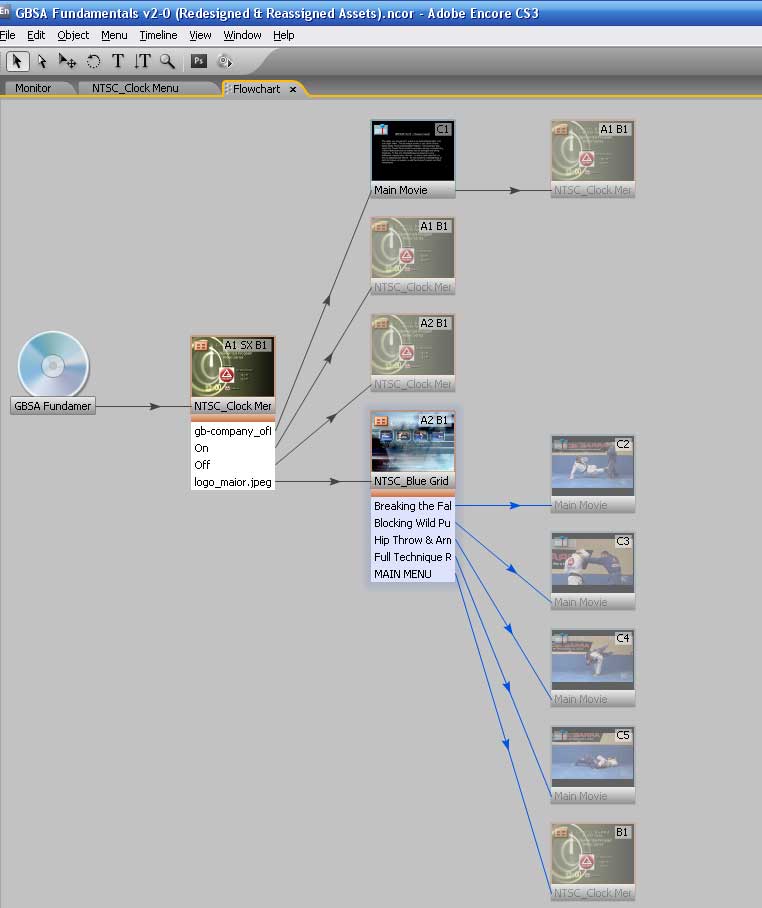Pick the Vertical Text tool
The width and height of the screenshot is (762, 908).
point(143,61)
